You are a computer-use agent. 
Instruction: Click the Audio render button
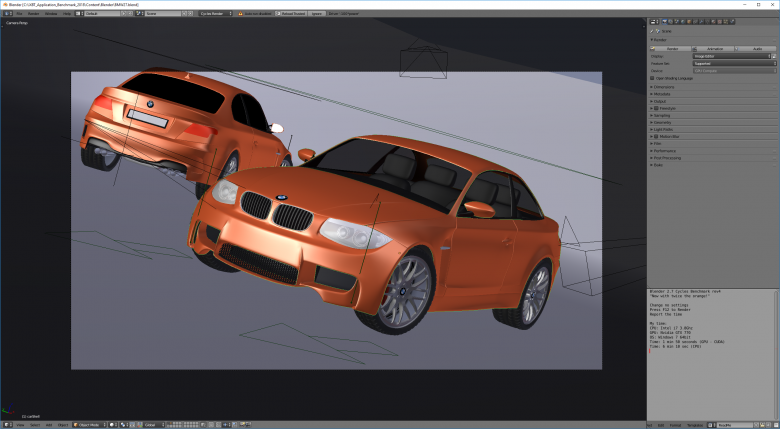click(757, 47)
